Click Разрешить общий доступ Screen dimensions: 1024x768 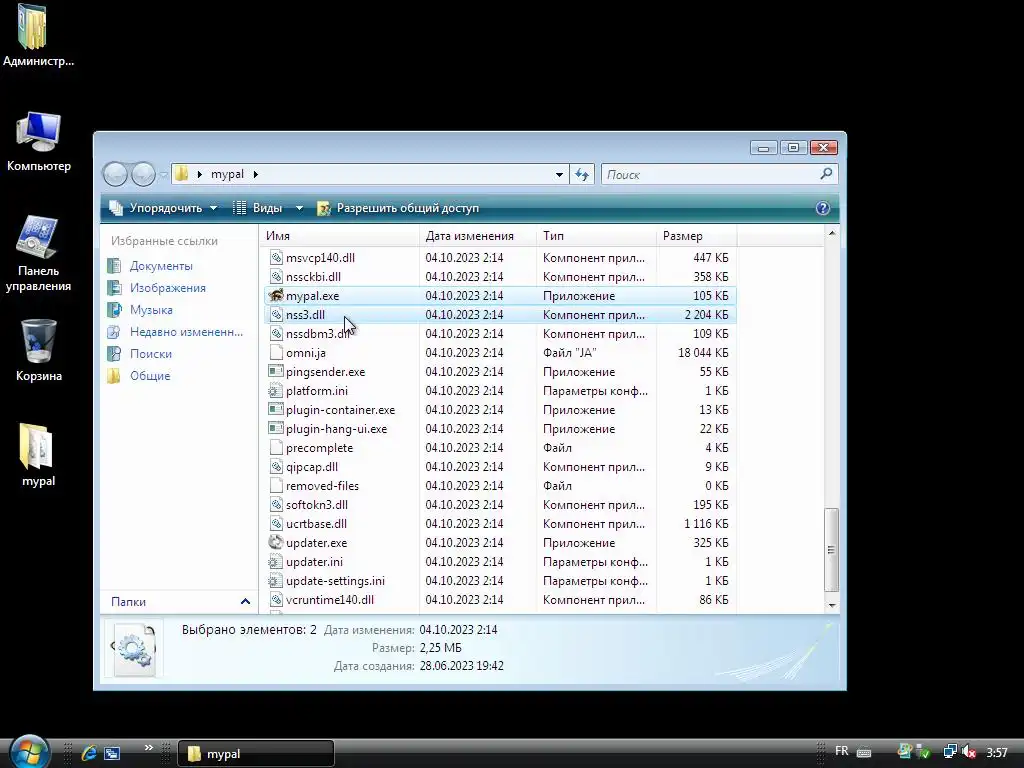[398, 208]
